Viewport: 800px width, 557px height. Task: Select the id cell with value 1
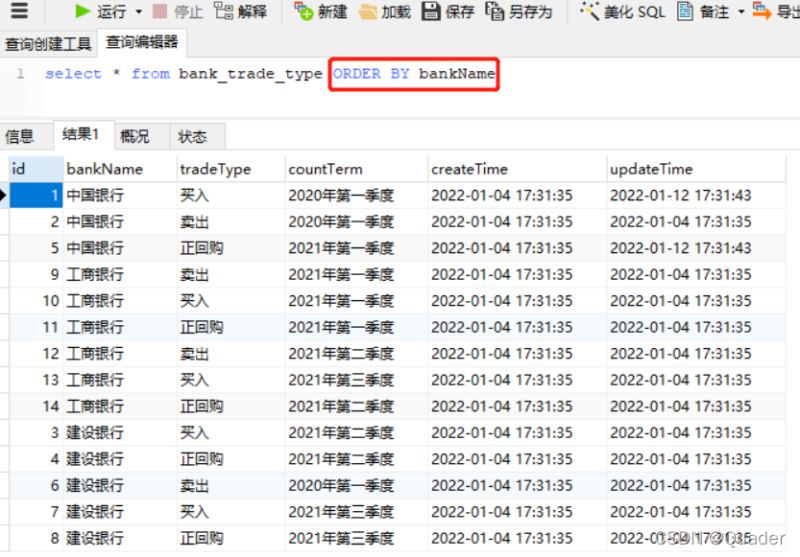point(36,195)
